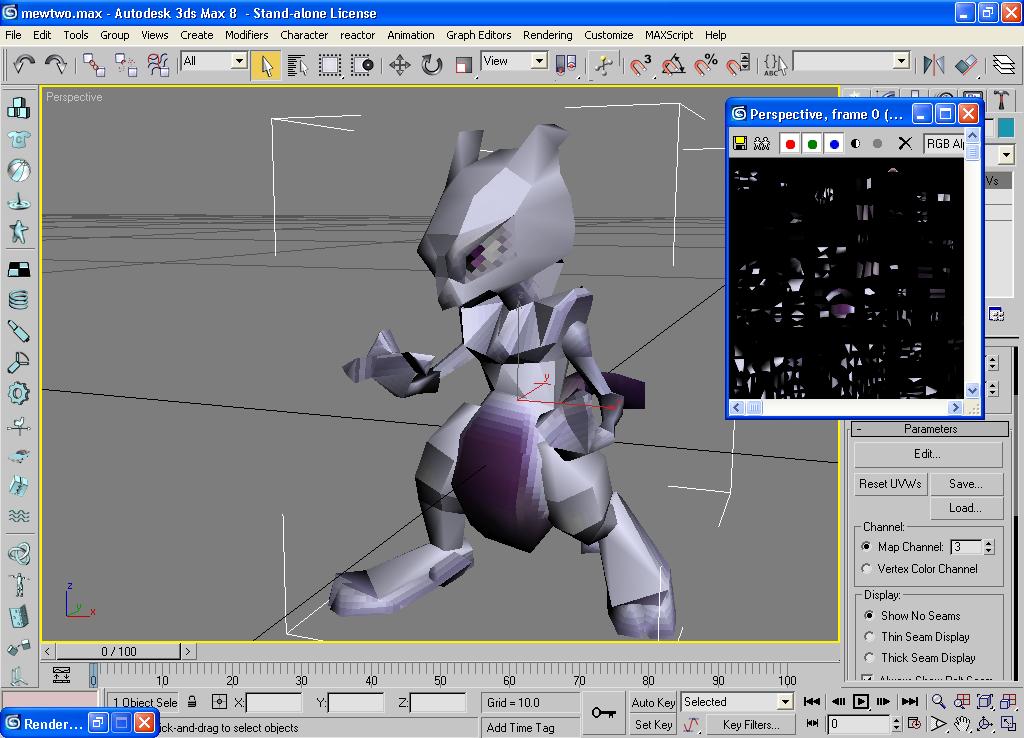1024x738 pixels.
Task: Select the Select and Move tool
Action: coord(399,65)
